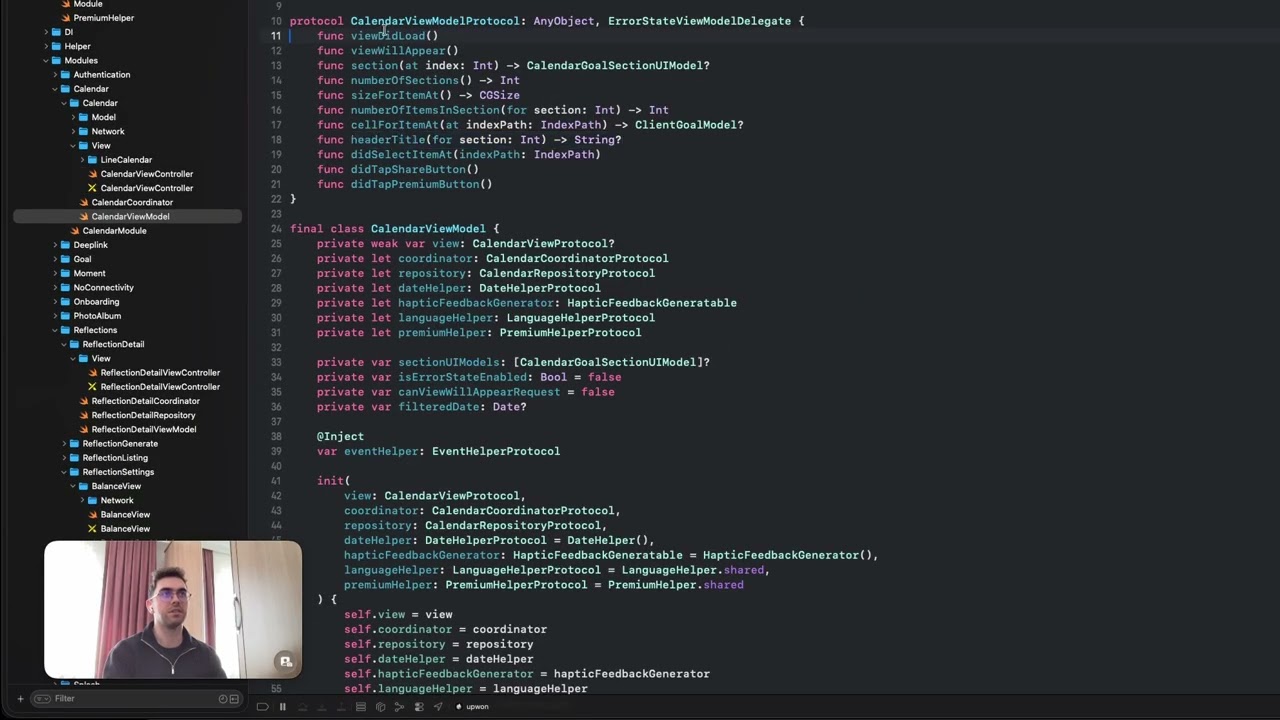The image size is (1280, 720).
Task: Click 'EventHelperProtocol' type on line 39
Action: [x=496, y=452]
